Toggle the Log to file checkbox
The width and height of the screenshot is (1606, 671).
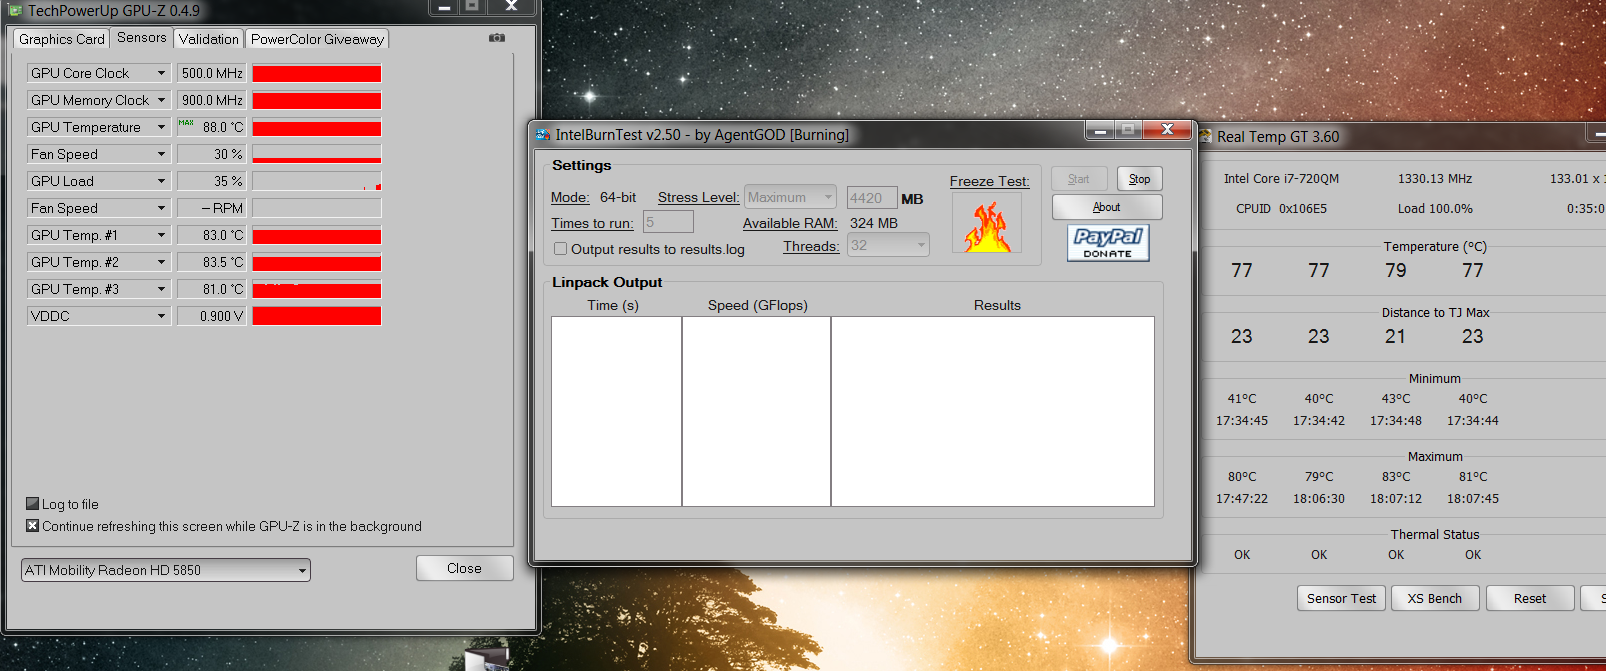pyautogui.click(x=32, y=504)
